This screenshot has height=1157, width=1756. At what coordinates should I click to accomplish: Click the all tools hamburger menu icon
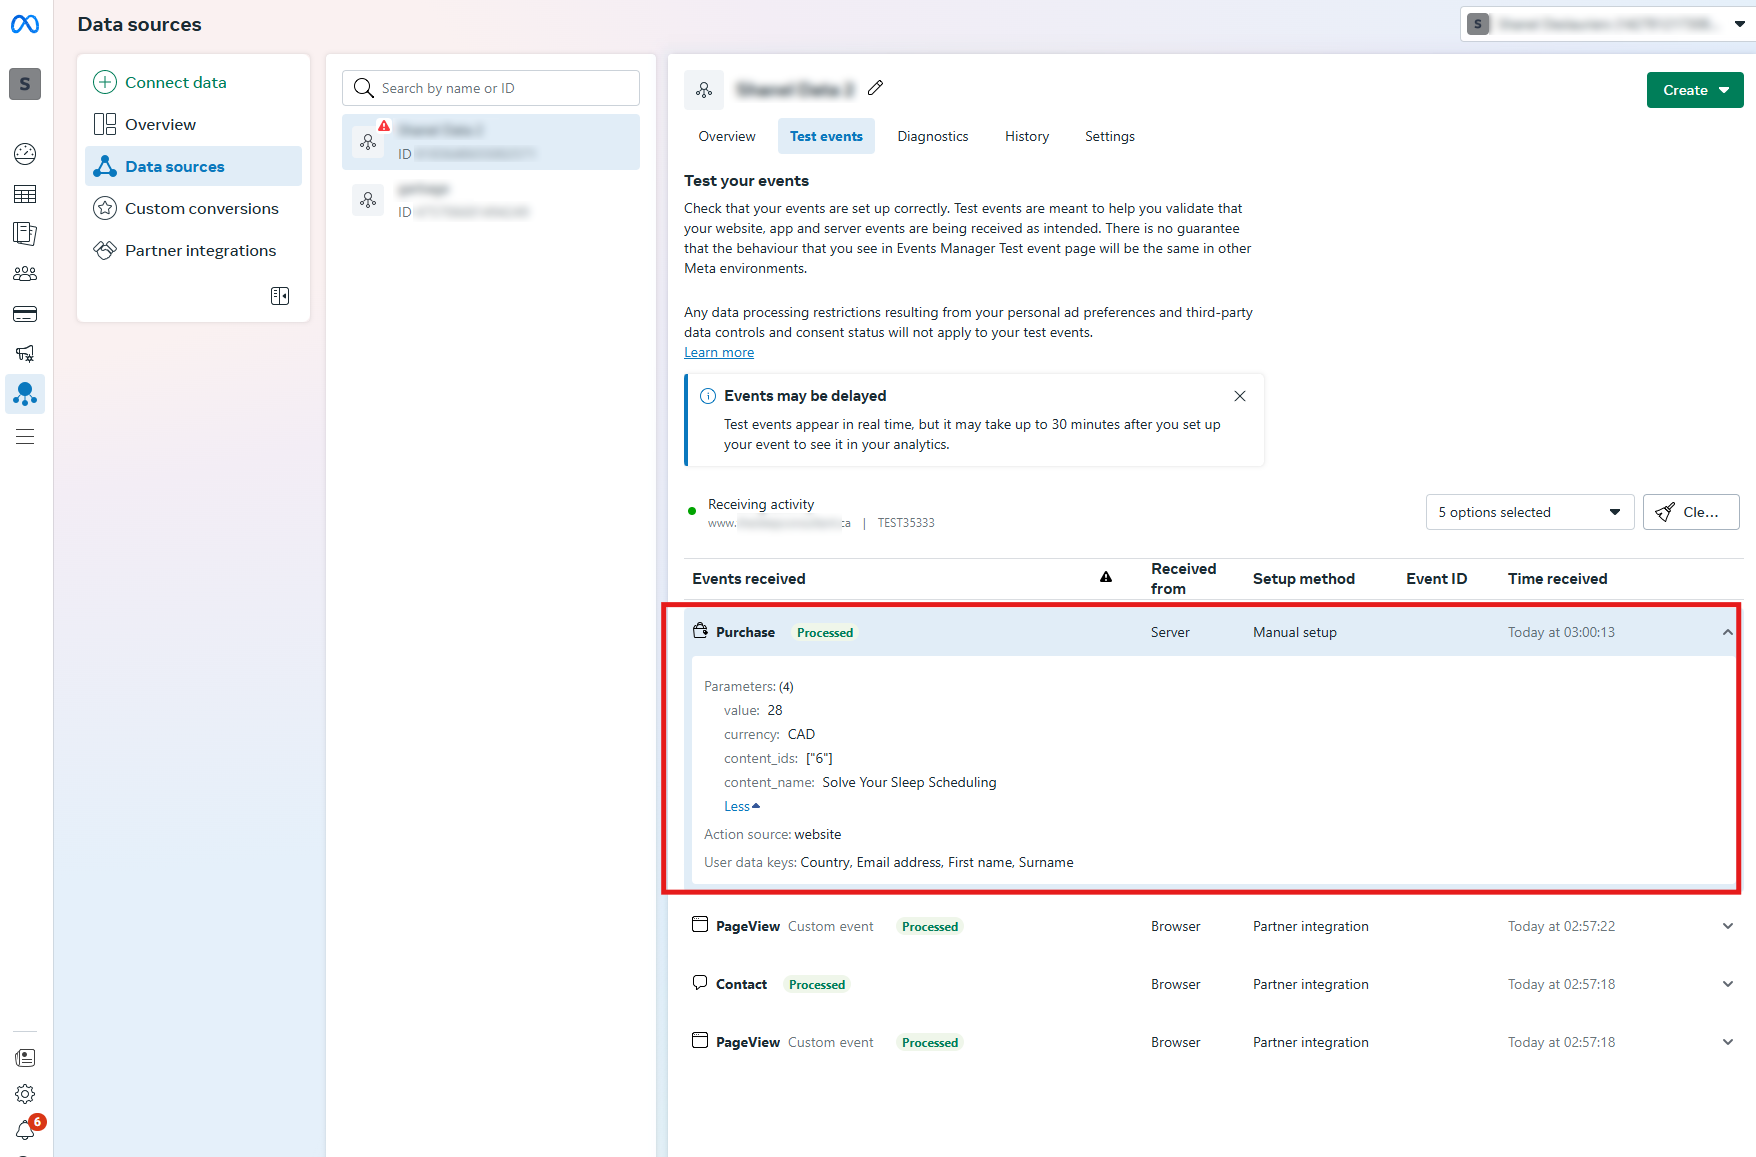tap(25, 437)
